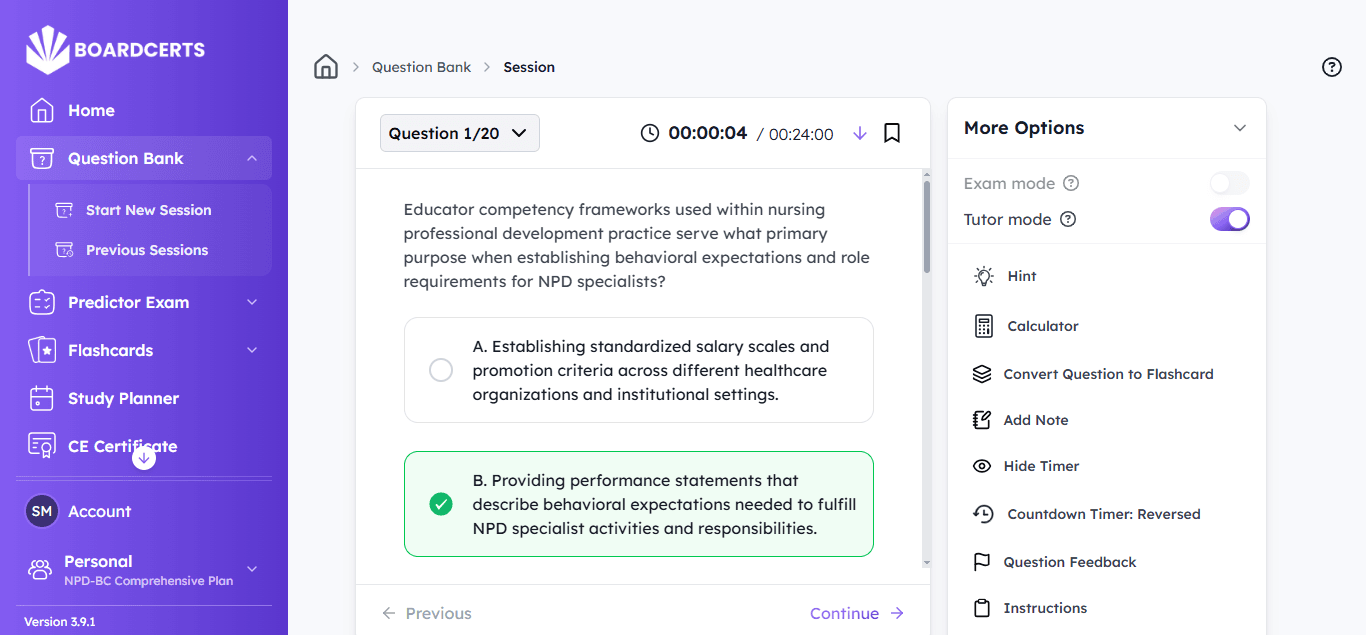Click the home icon in breadcrumb
The height and width of the screenshot is (635, 1366).
click(326, 67)
